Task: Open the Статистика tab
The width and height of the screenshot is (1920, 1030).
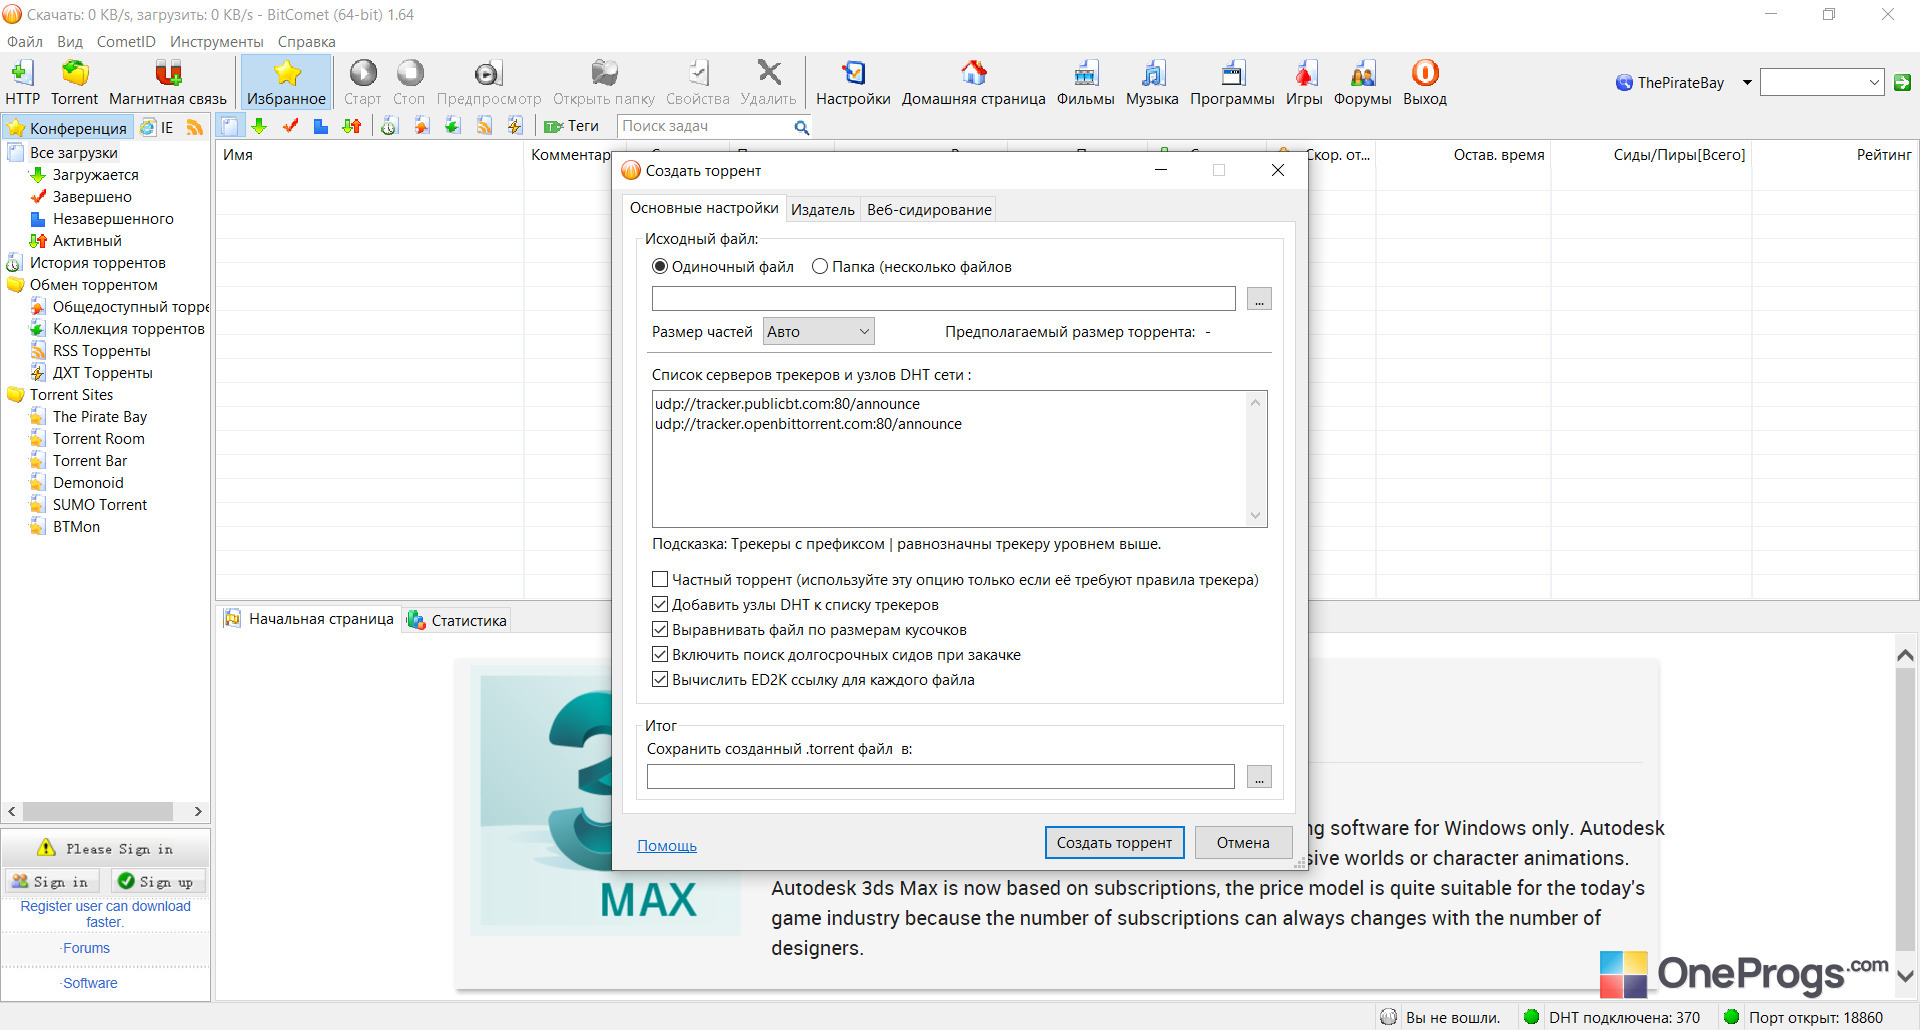Action: [x=458, y=620]
